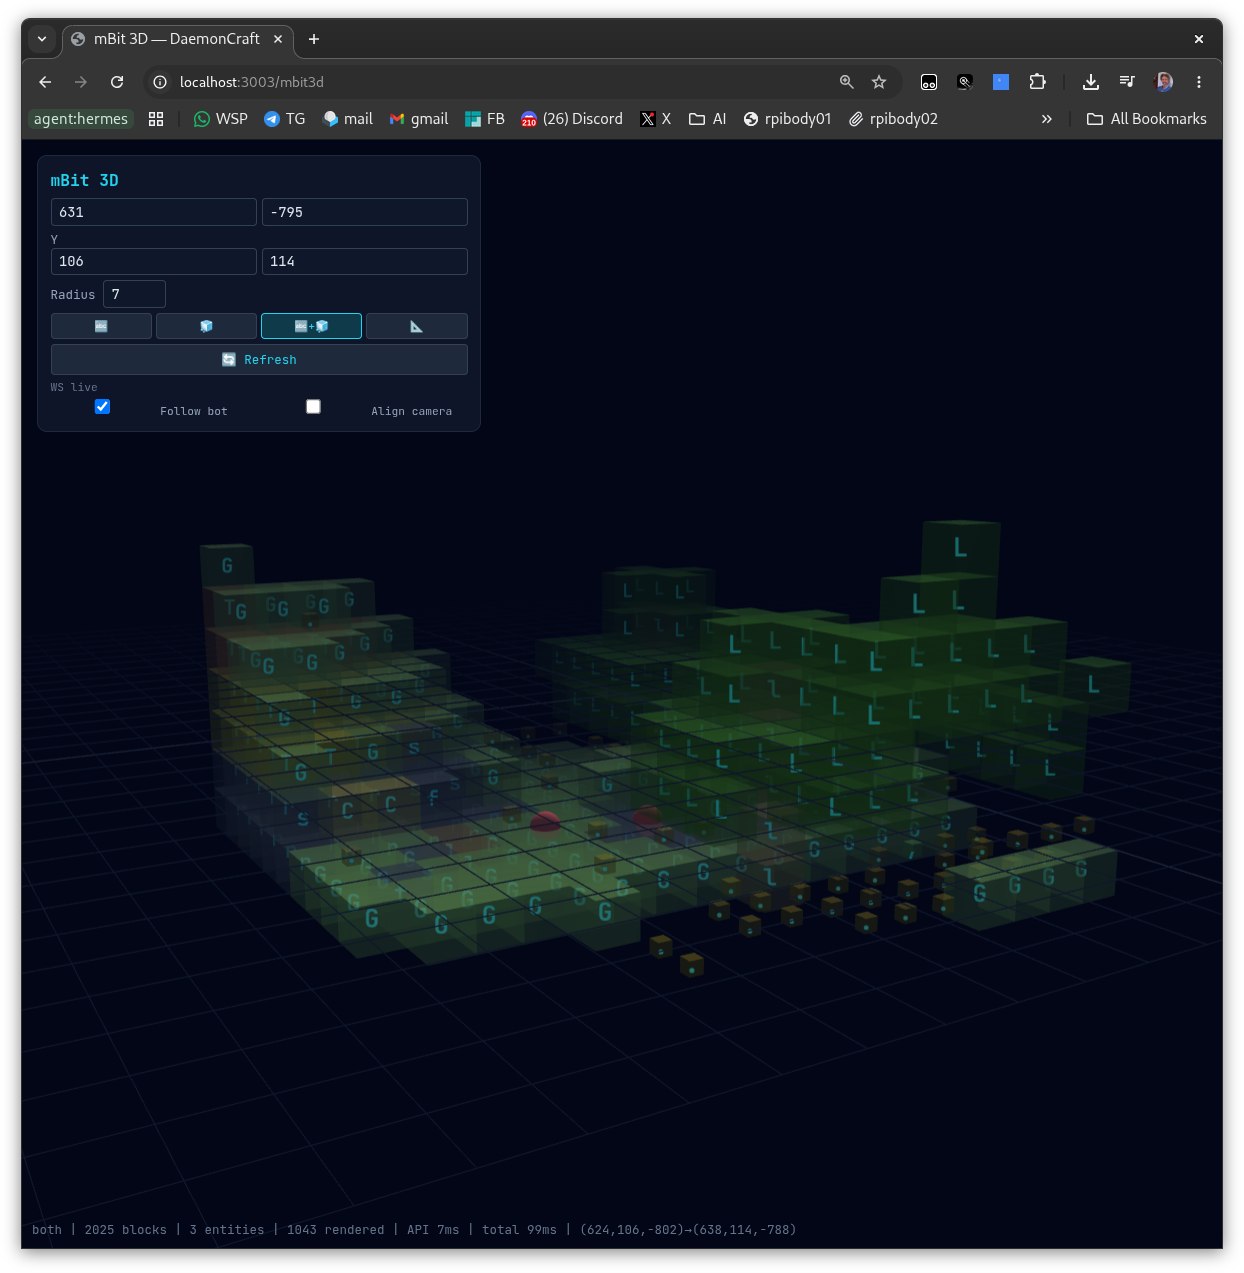The width and height of the screenshot is (1244, 1273).
Task: Click the Radius input field
Action: [134, 294]
